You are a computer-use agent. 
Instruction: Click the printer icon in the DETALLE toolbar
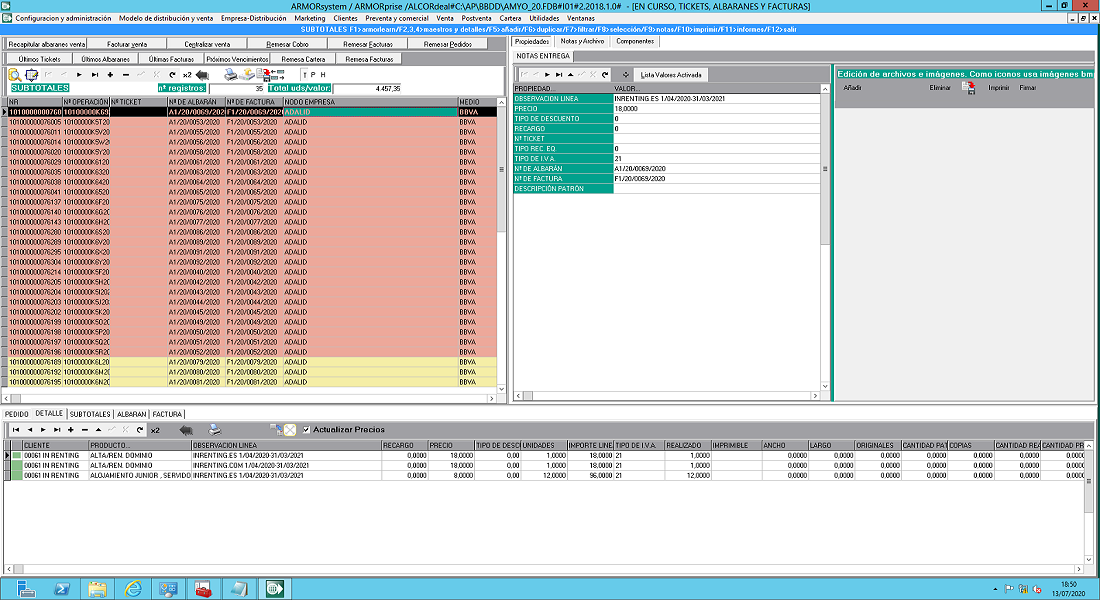213,429
